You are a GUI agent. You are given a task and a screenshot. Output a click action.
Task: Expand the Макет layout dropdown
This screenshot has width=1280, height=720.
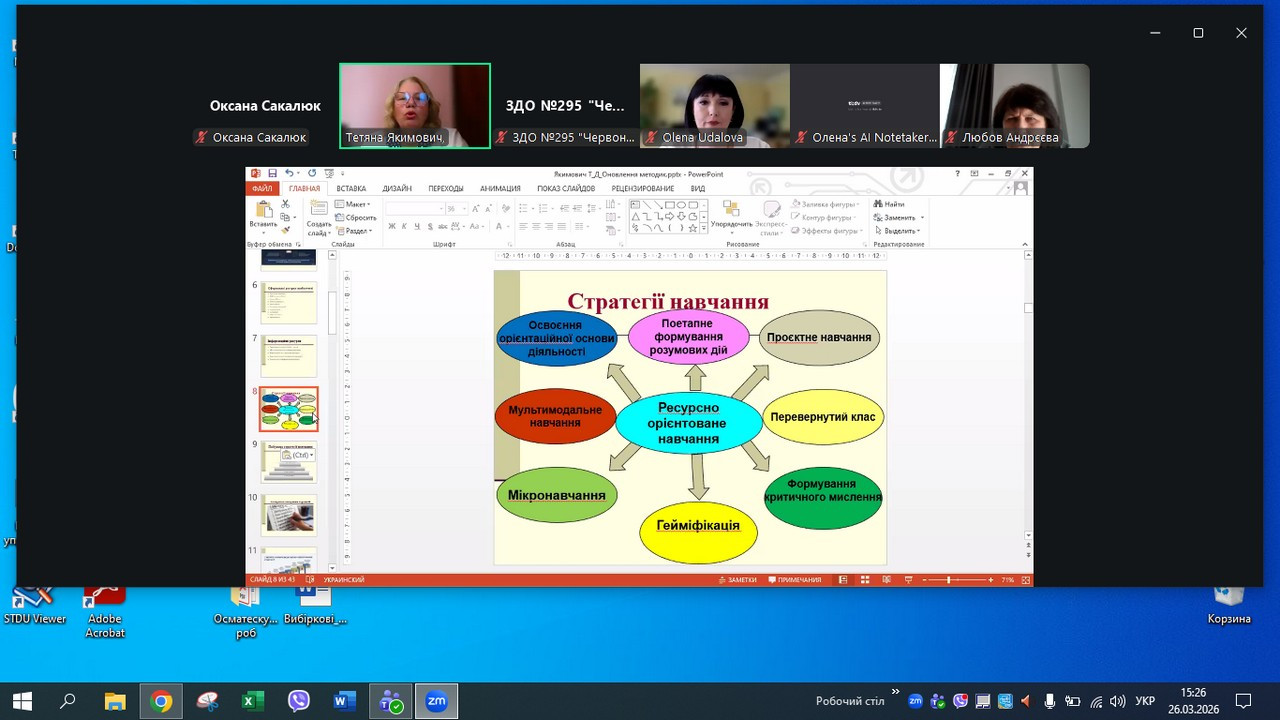(356, 204)
